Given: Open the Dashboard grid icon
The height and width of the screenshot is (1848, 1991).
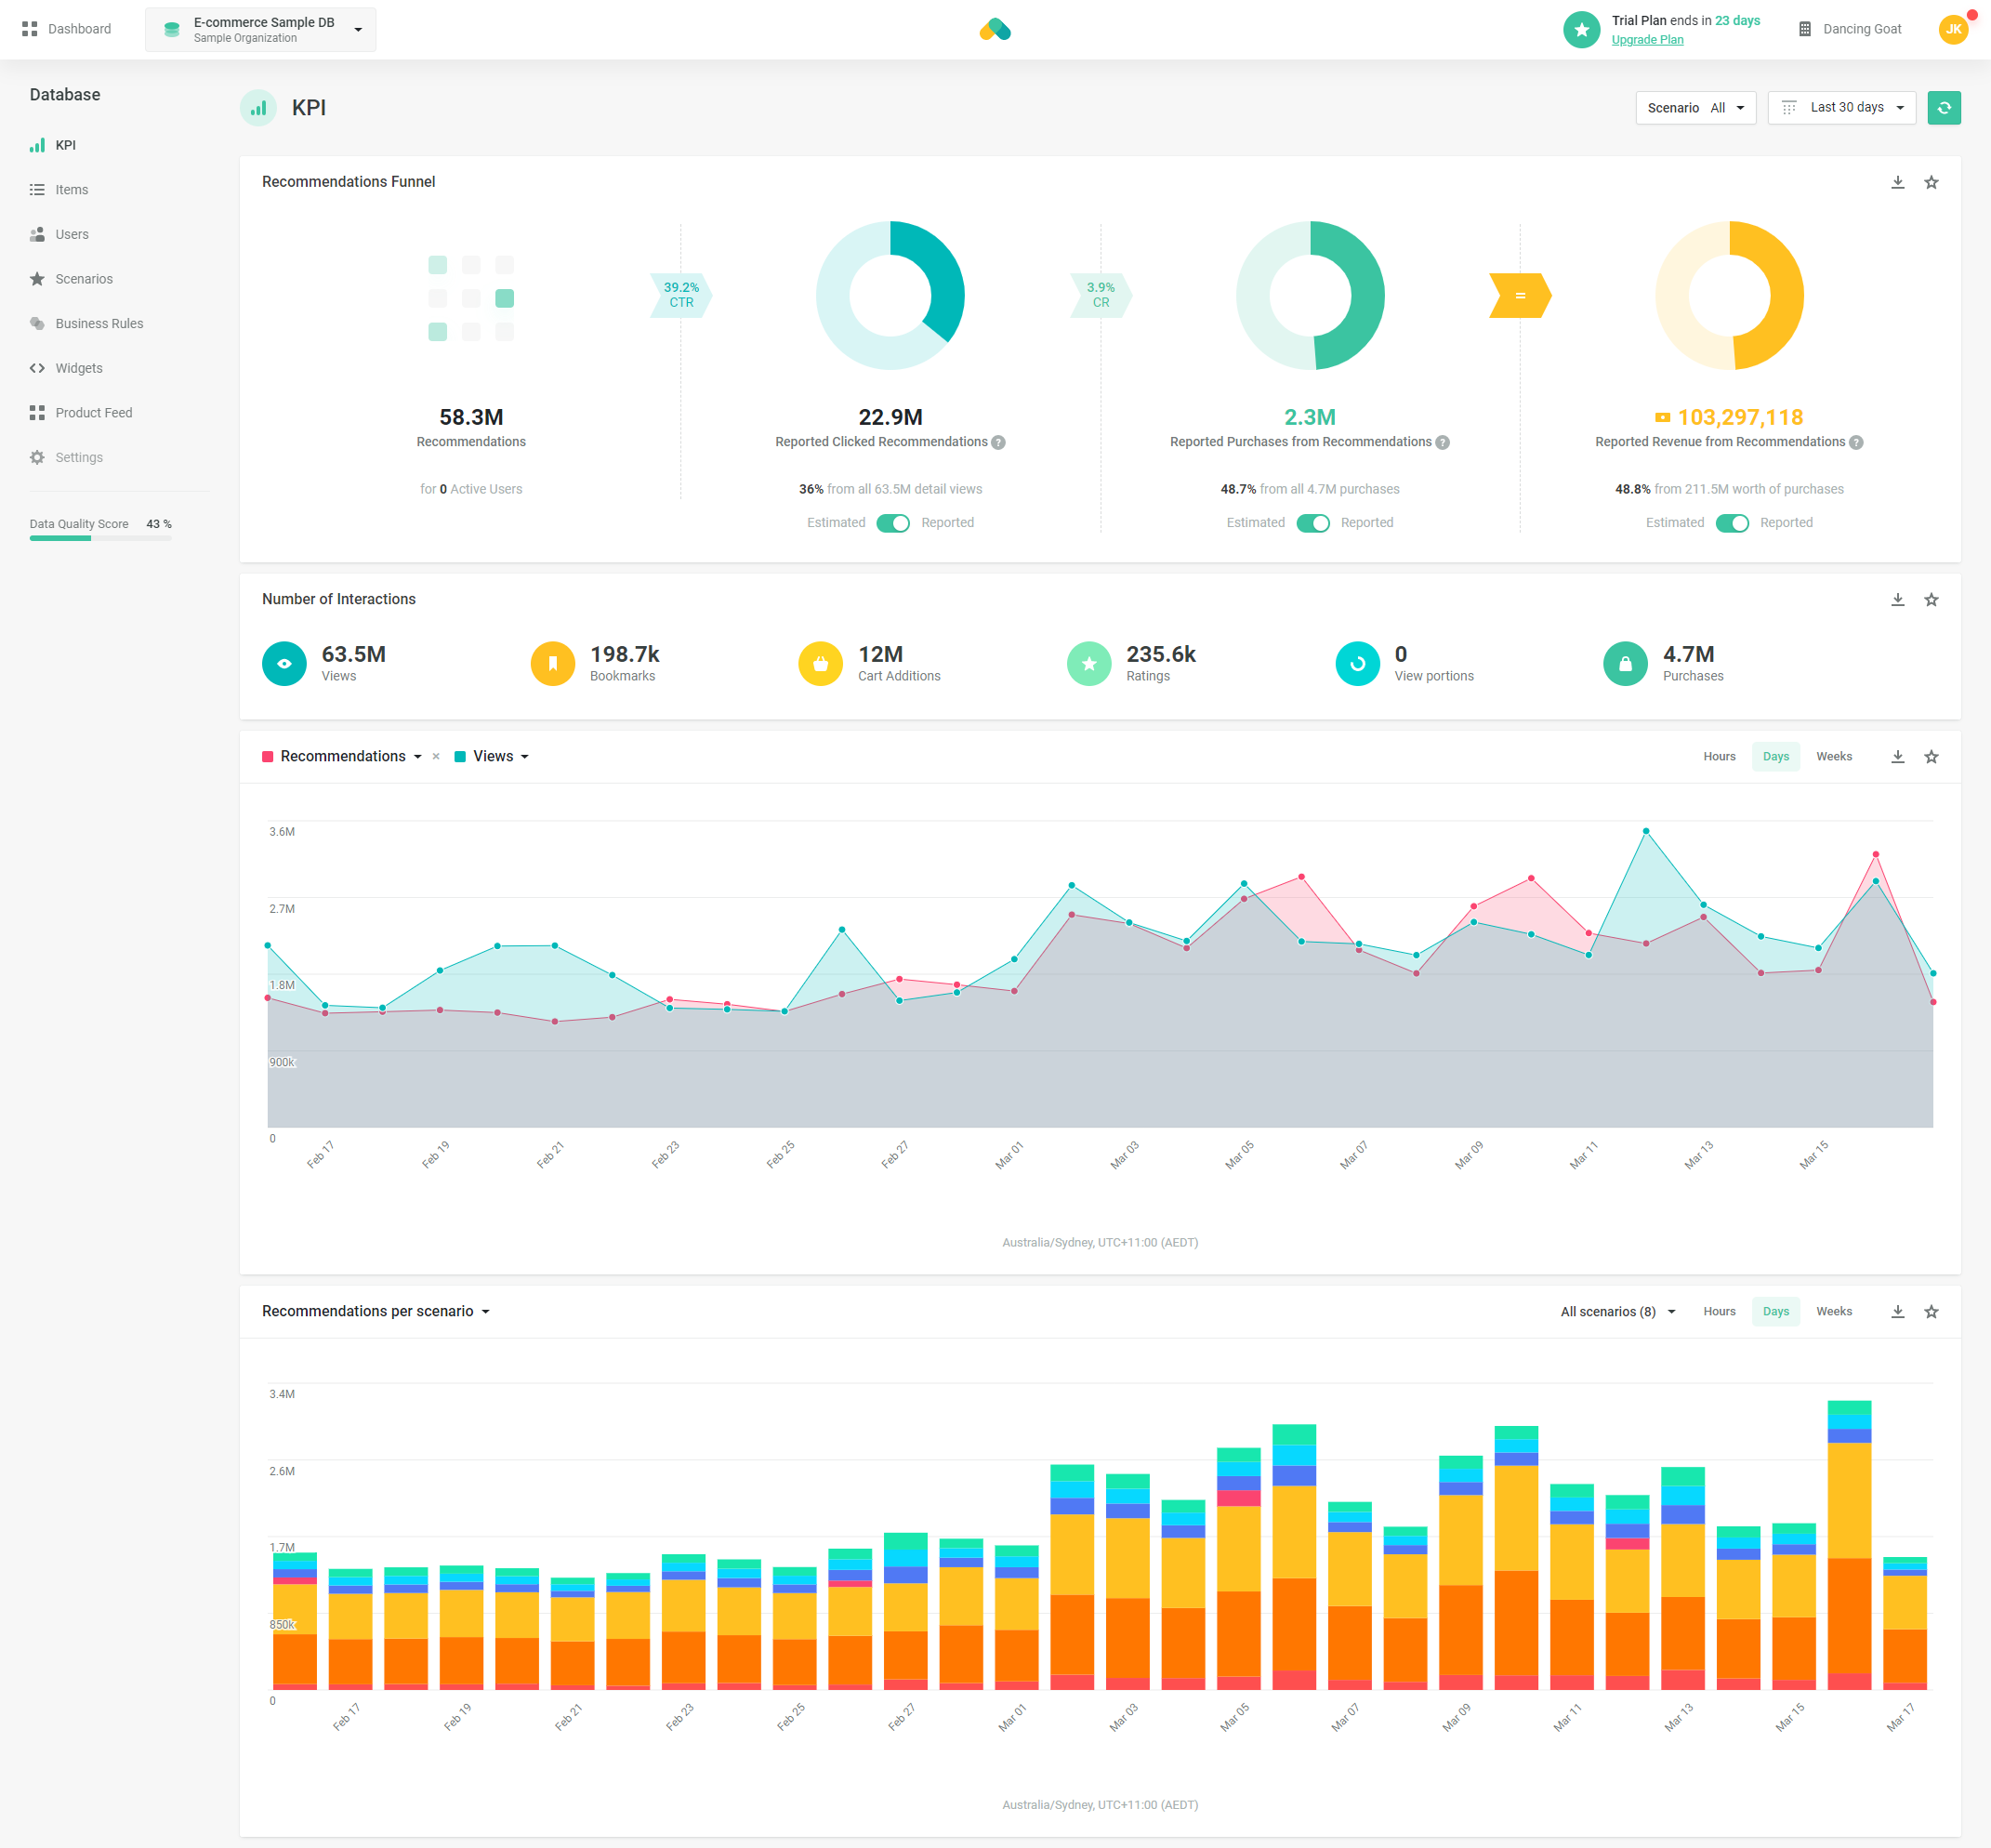Looking at the screenshot, I should click(x=30, y=29).
